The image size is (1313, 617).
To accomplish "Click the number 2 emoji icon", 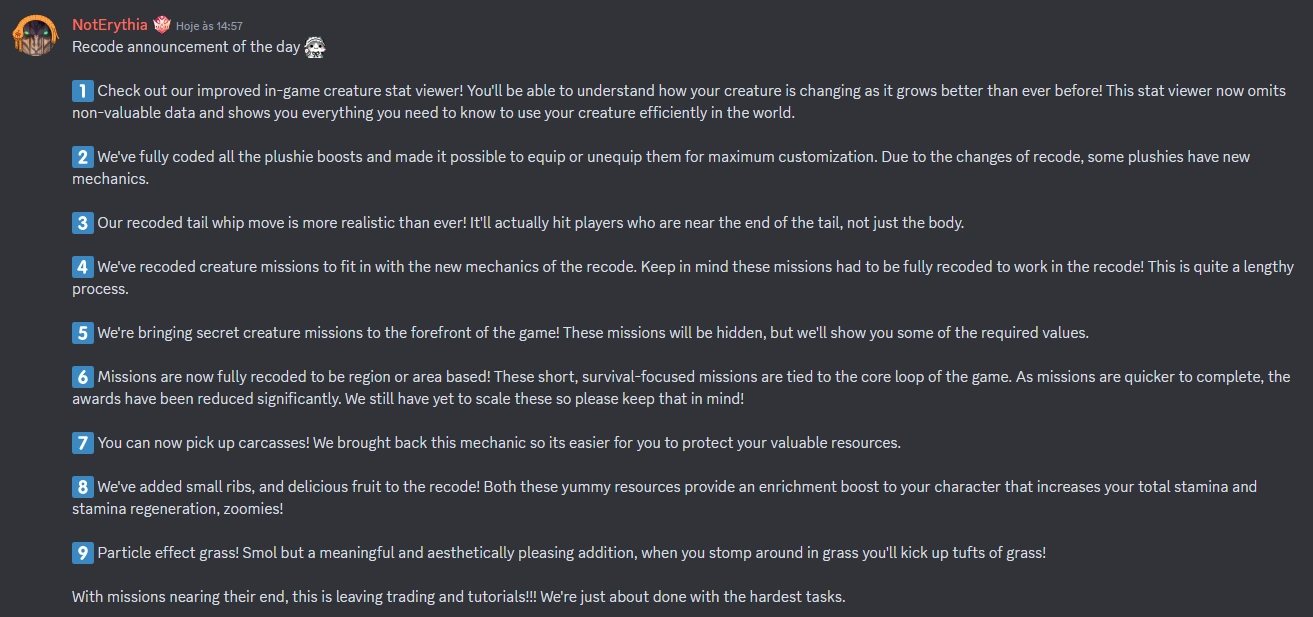I will tap(83, 157).
